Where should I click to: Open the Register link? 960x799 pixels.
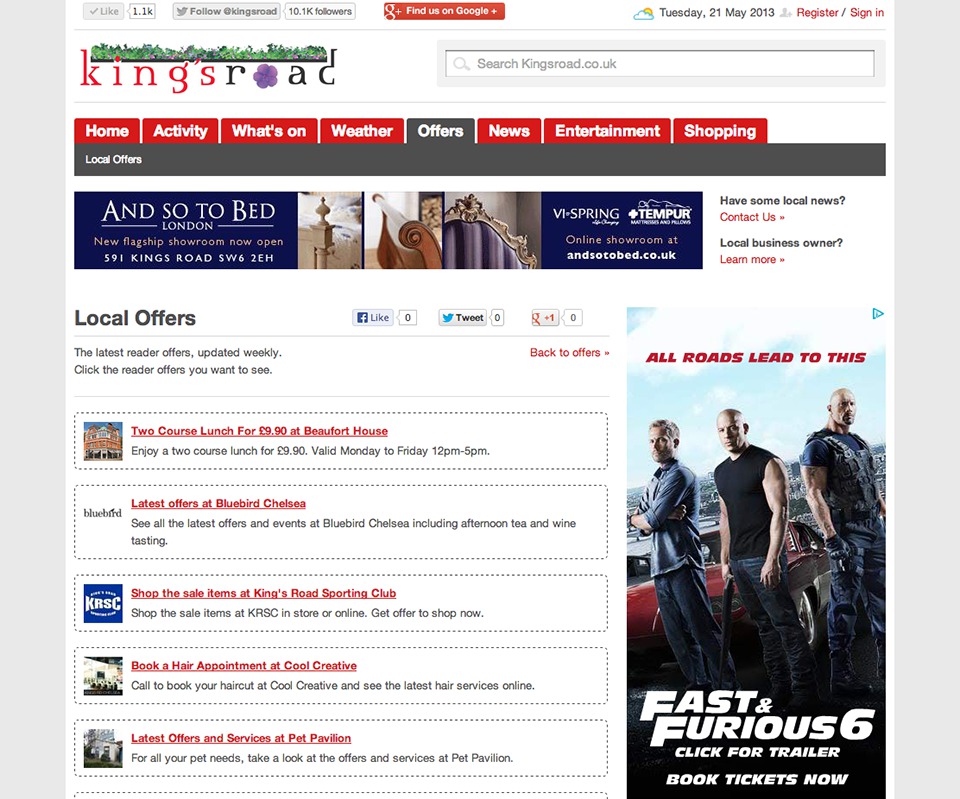tap(817, 12)
